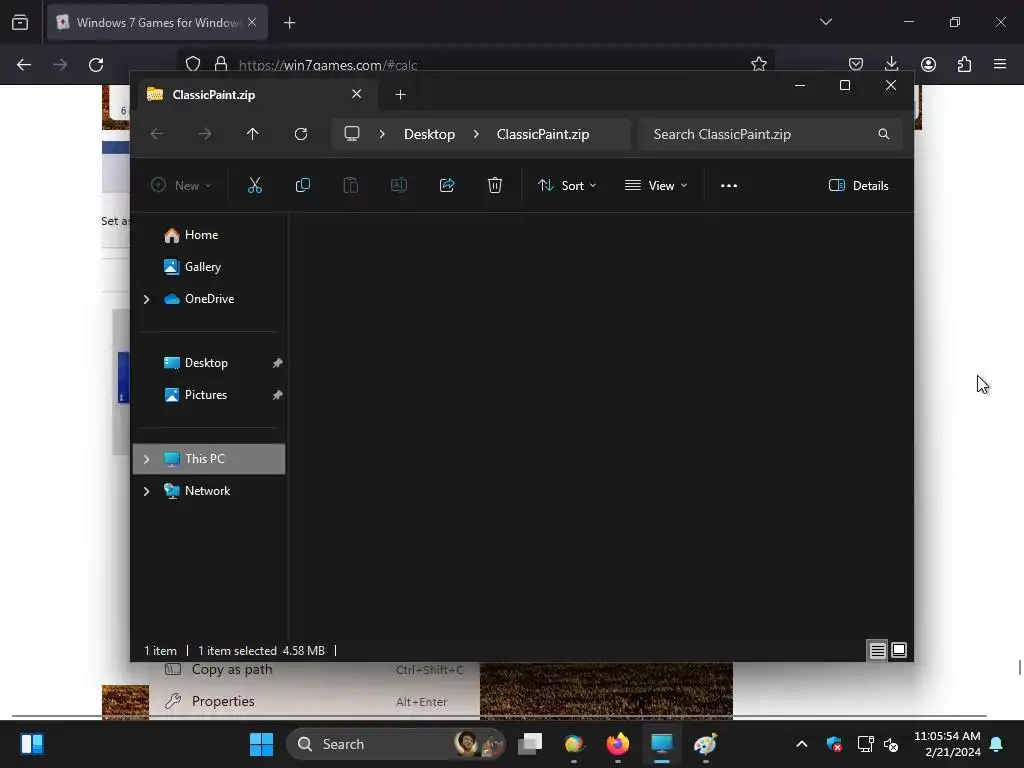This screenshot has width=1024, height=768.
Task: Open the Widgets button on the taskbar
Action: (32, 744)
